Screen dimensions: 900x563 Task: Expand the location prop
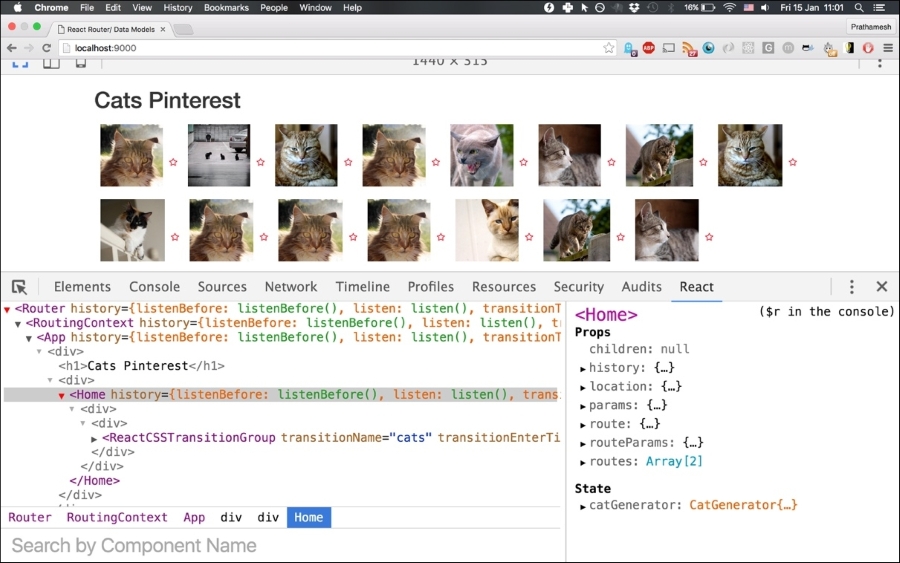583,388
